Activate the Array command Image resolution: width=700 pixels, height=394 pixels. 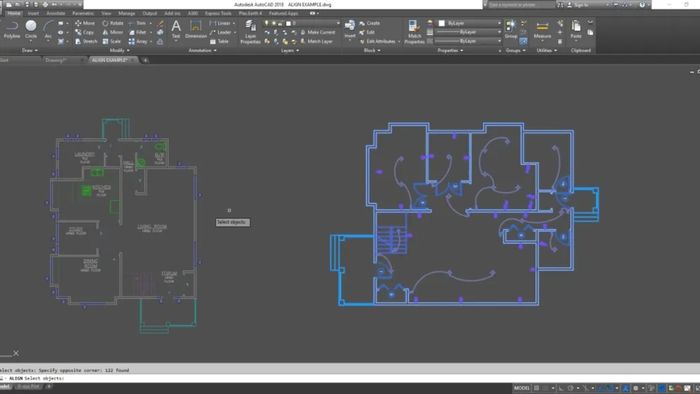point(138,41)
